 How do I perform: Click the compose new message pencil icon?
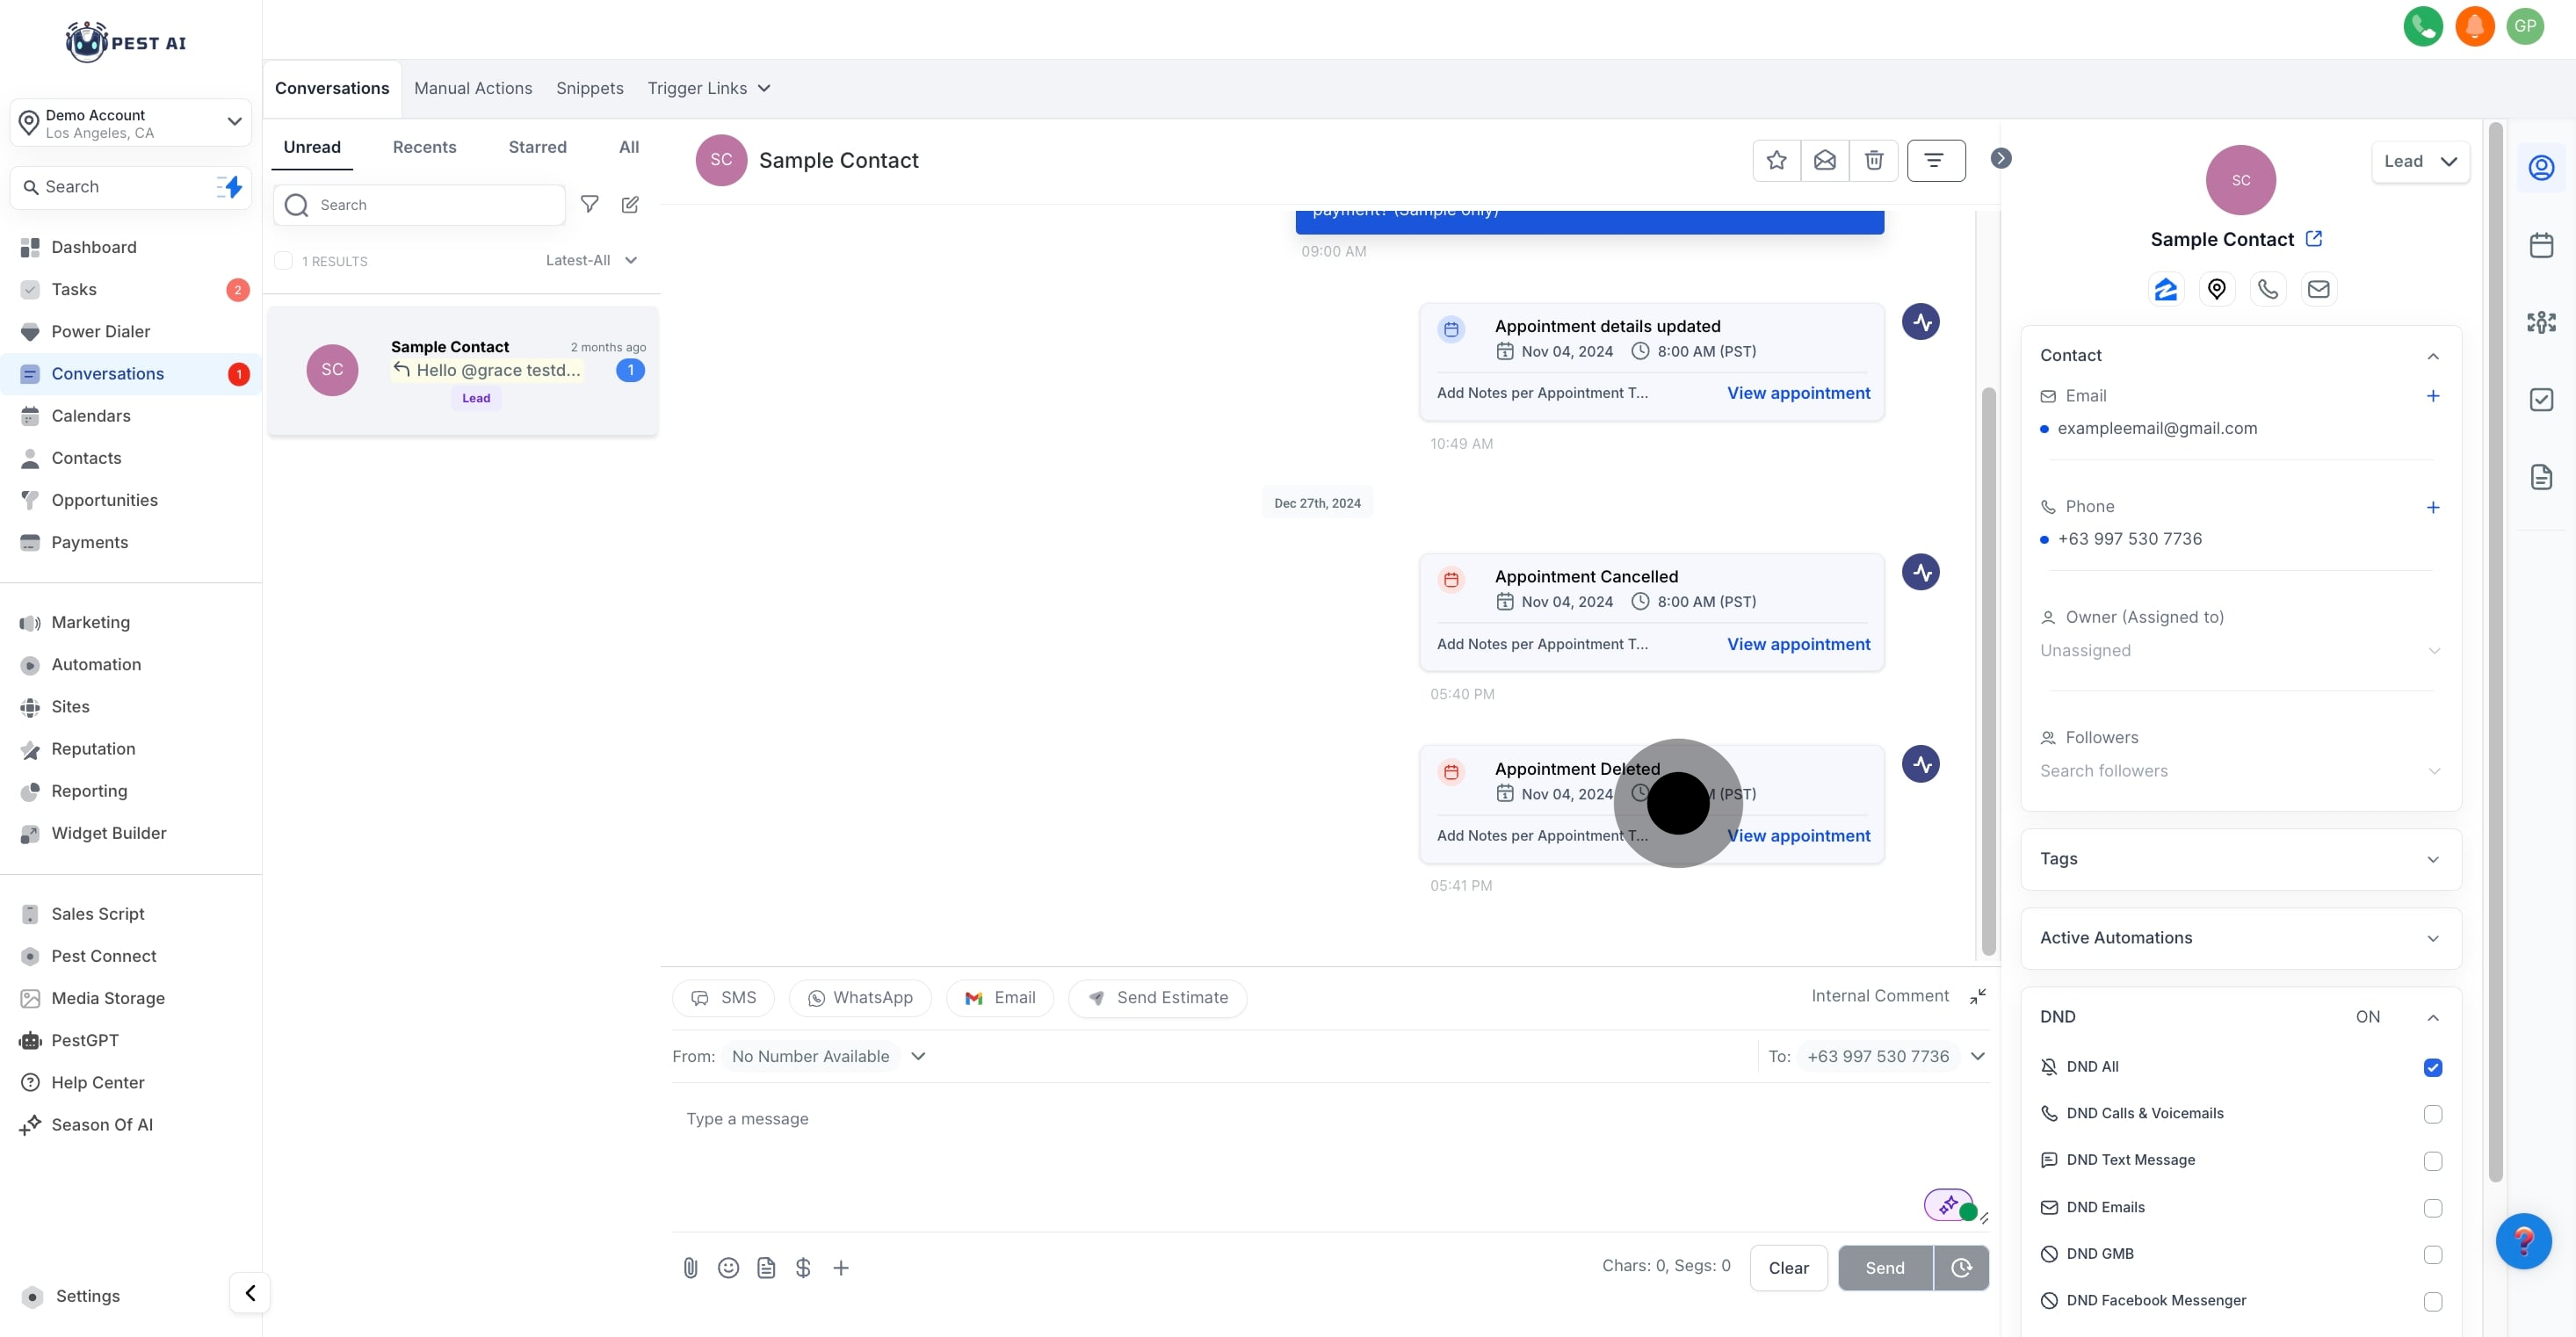click(630, 205)
